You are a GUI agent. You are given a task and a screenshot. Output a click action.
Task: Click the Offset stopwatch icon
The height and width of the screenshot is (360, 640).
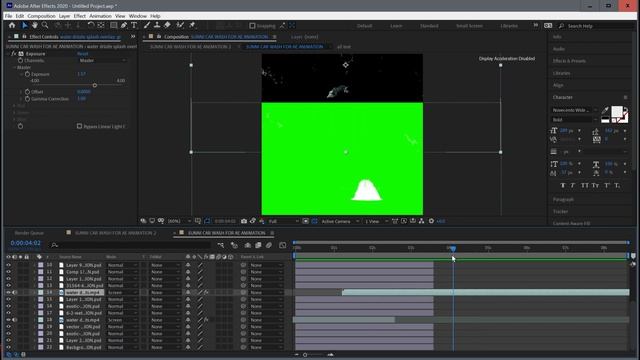coord(27,92)
